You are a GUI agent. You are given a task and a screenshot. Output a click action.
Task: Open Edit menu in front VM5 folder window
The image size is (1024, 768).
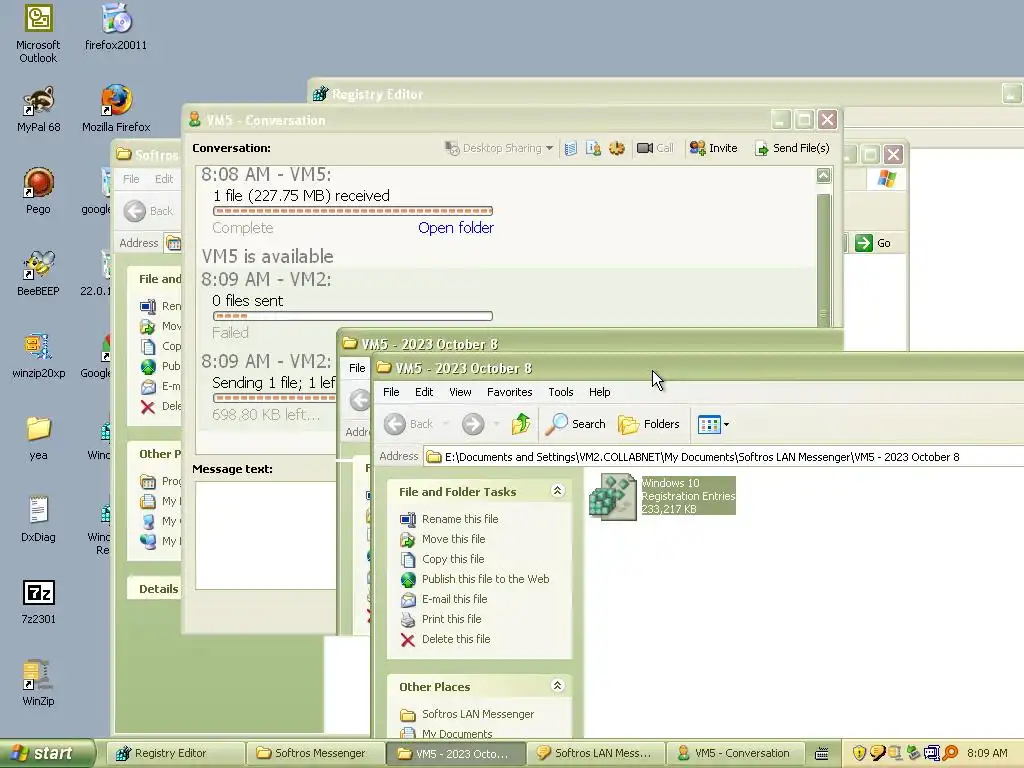pyautogui.click(x=424, y=392)
